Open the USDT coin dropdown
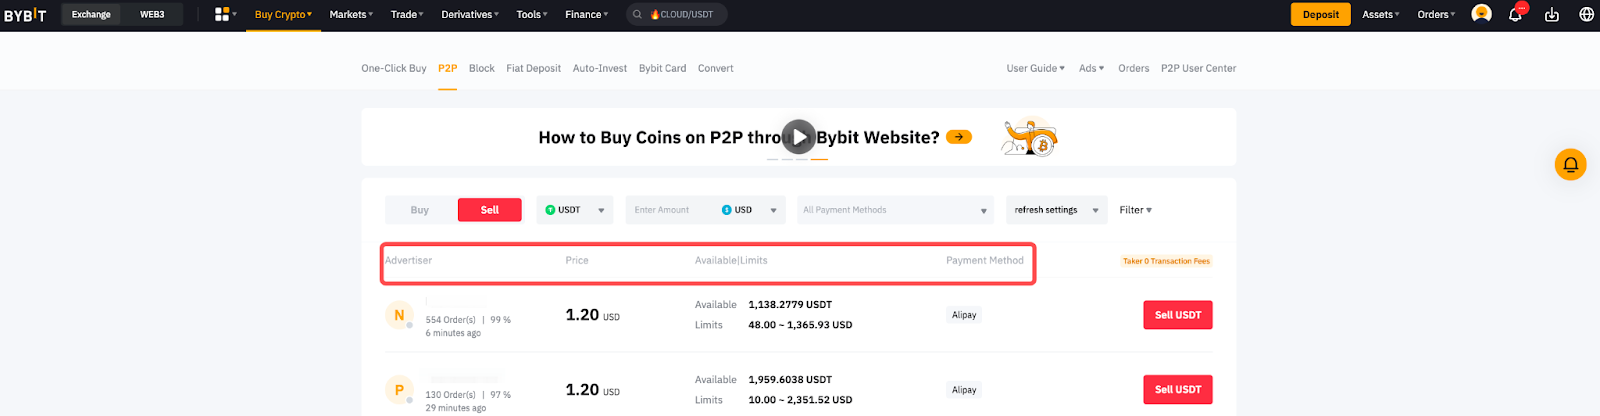This screenshot has height=416, width=1600. click(x=575, y=210)
